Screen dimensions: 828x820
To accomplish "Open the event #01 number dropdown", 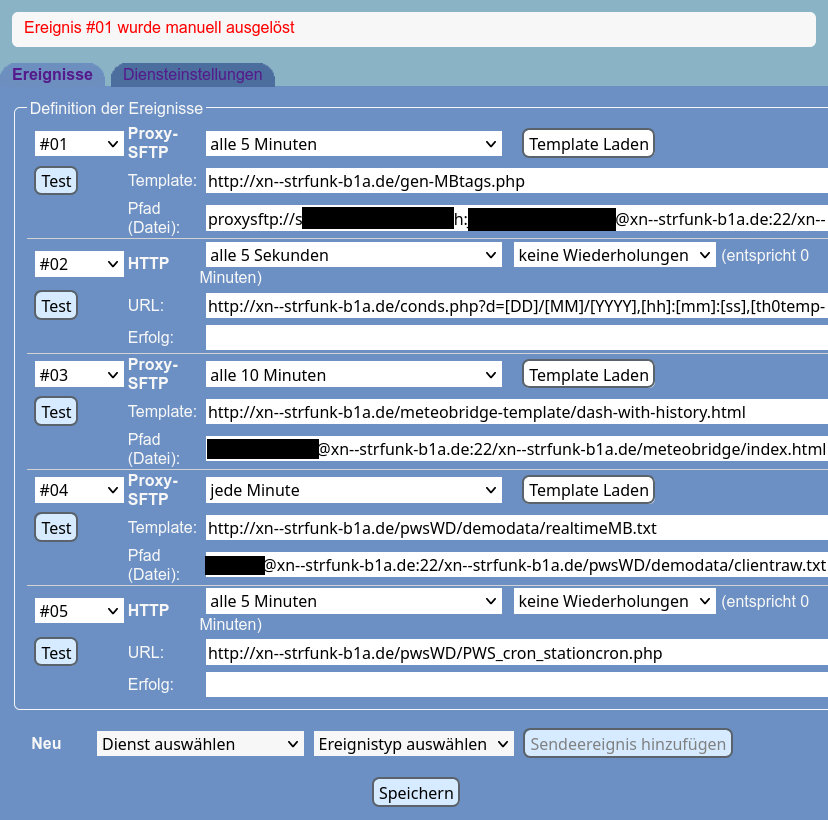I will click(78, 144).
